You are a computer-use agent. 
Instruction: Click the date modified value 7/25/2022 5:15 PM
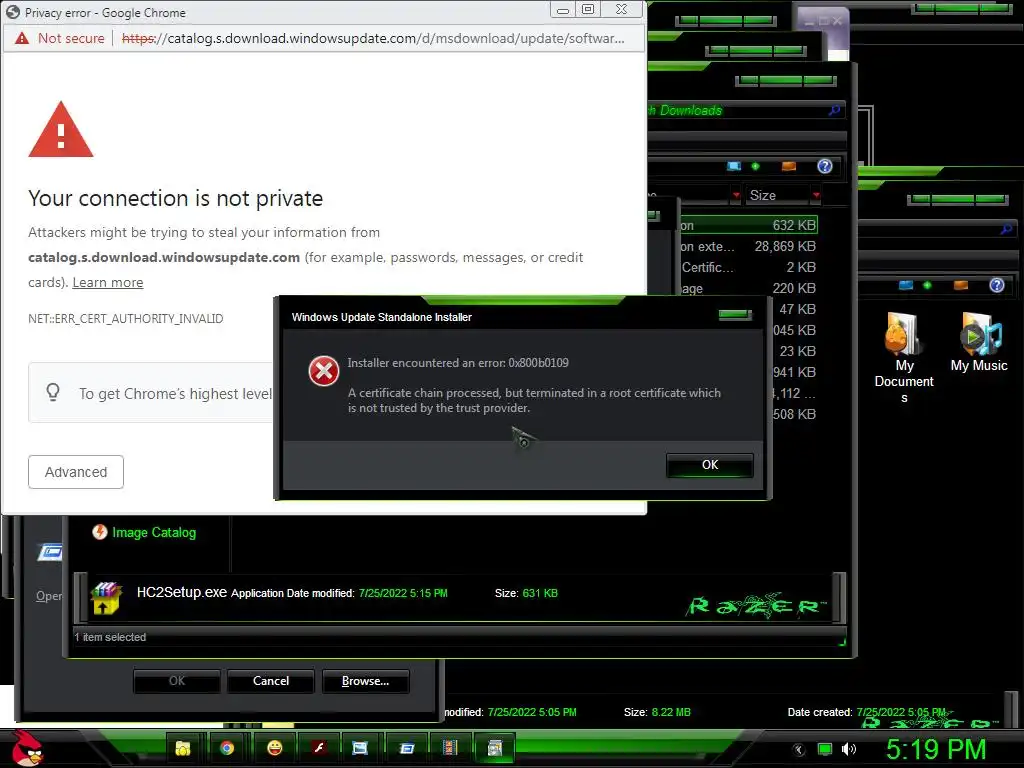tap(403, 593)
